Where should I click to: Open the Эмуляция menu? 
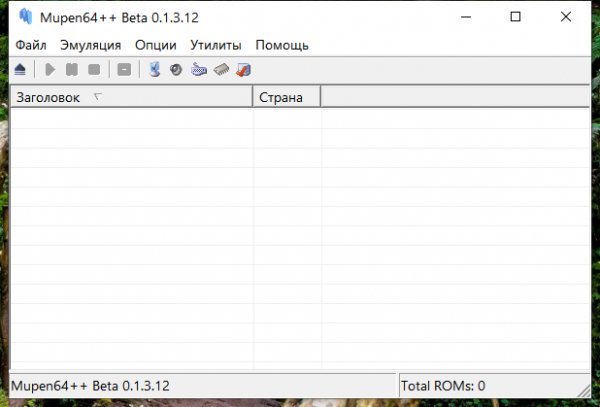[x=90, y=45]
